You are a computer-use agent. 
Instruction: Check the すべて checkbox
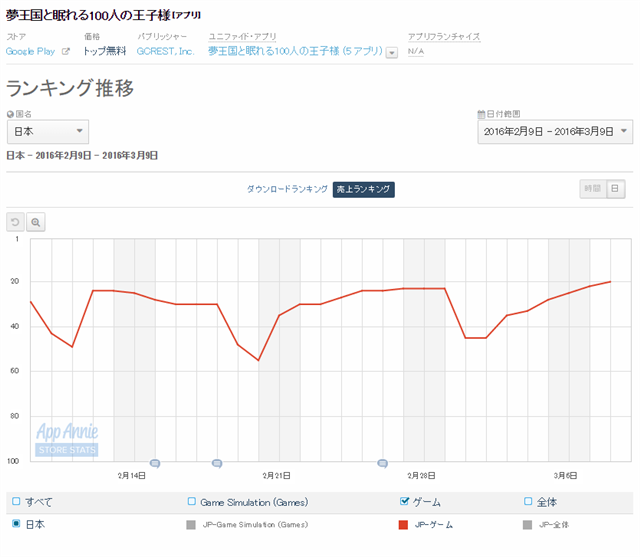click(15, 502)
